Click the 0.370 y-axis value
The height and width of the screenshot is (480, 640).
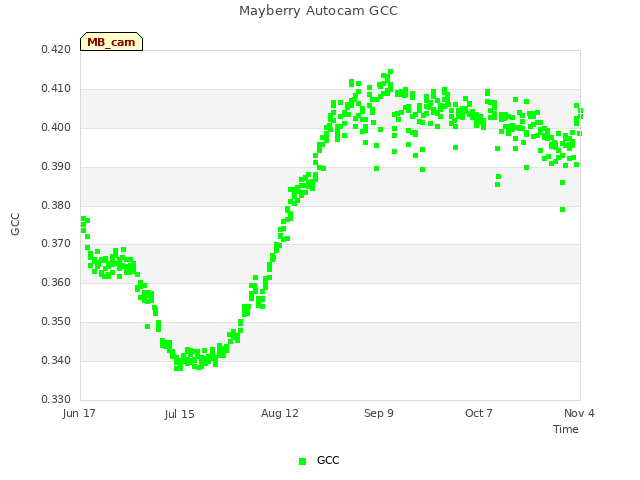pyautogui.click(x=56, y=244)
